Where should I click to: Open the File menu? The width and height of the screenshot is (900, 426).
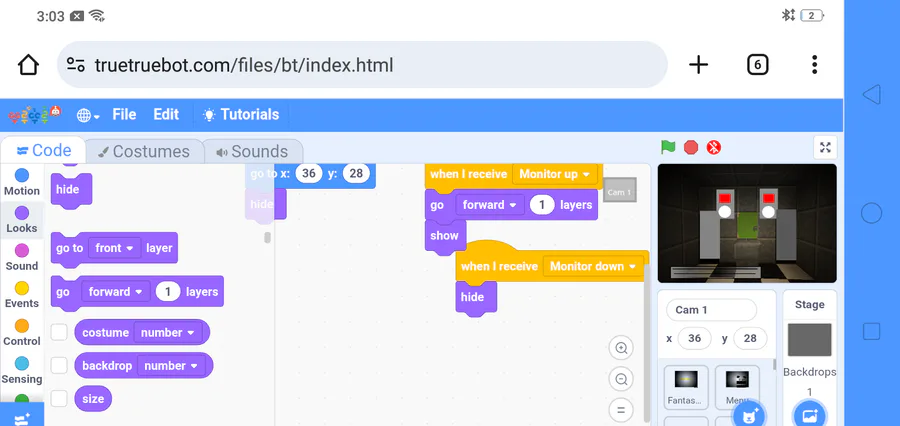124,114
